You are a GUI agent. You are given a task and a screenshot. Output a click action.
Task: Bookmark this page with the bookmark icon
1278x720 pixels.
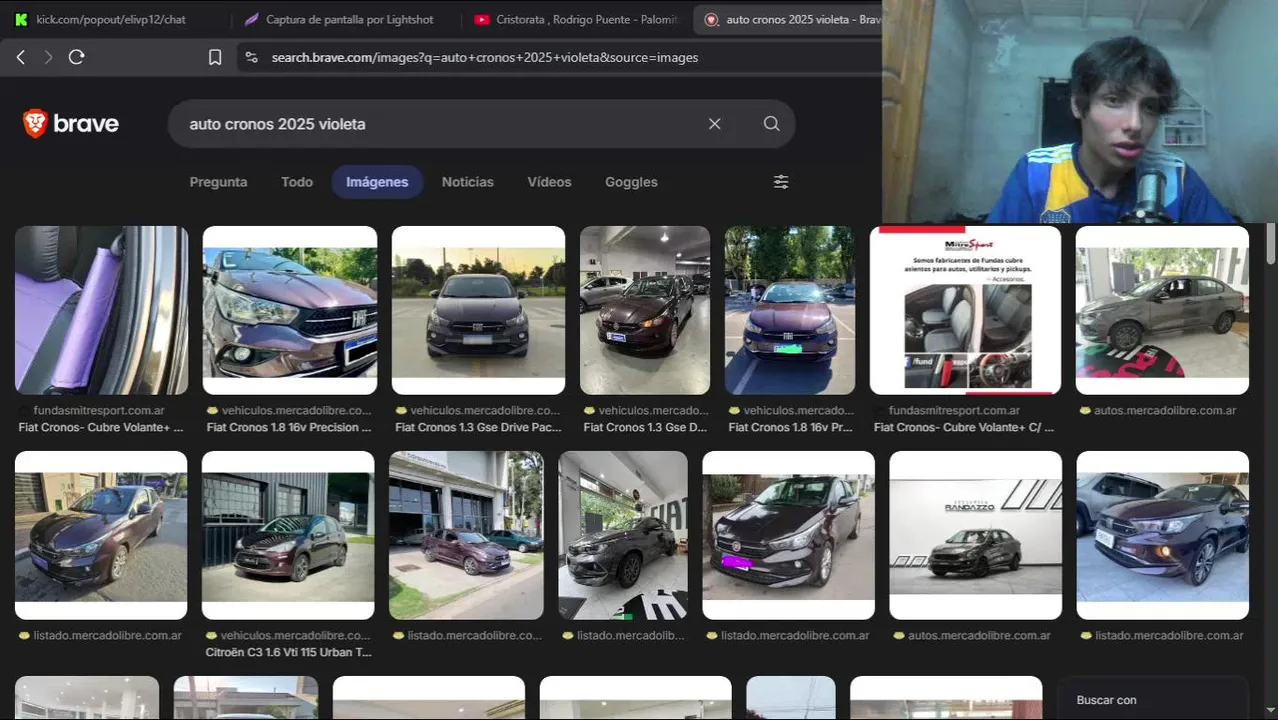point(215,57)
